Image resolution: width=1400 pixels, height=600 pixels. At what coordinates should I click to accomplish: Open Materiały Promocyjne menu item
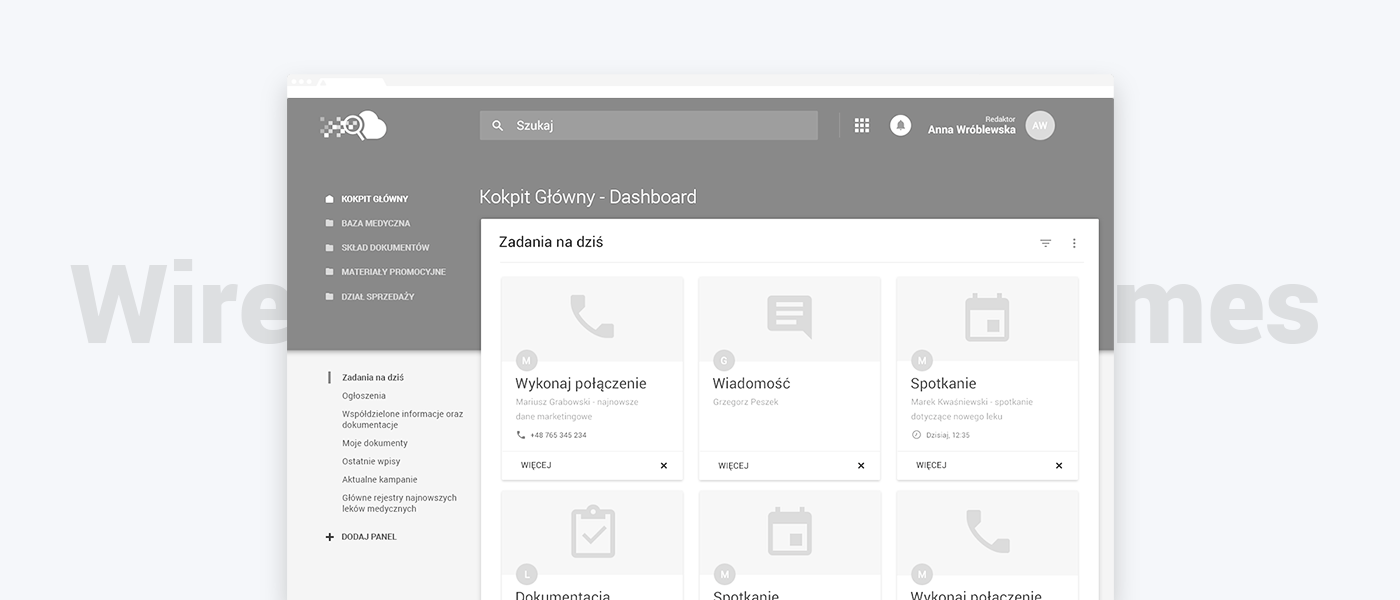point(393,272)
